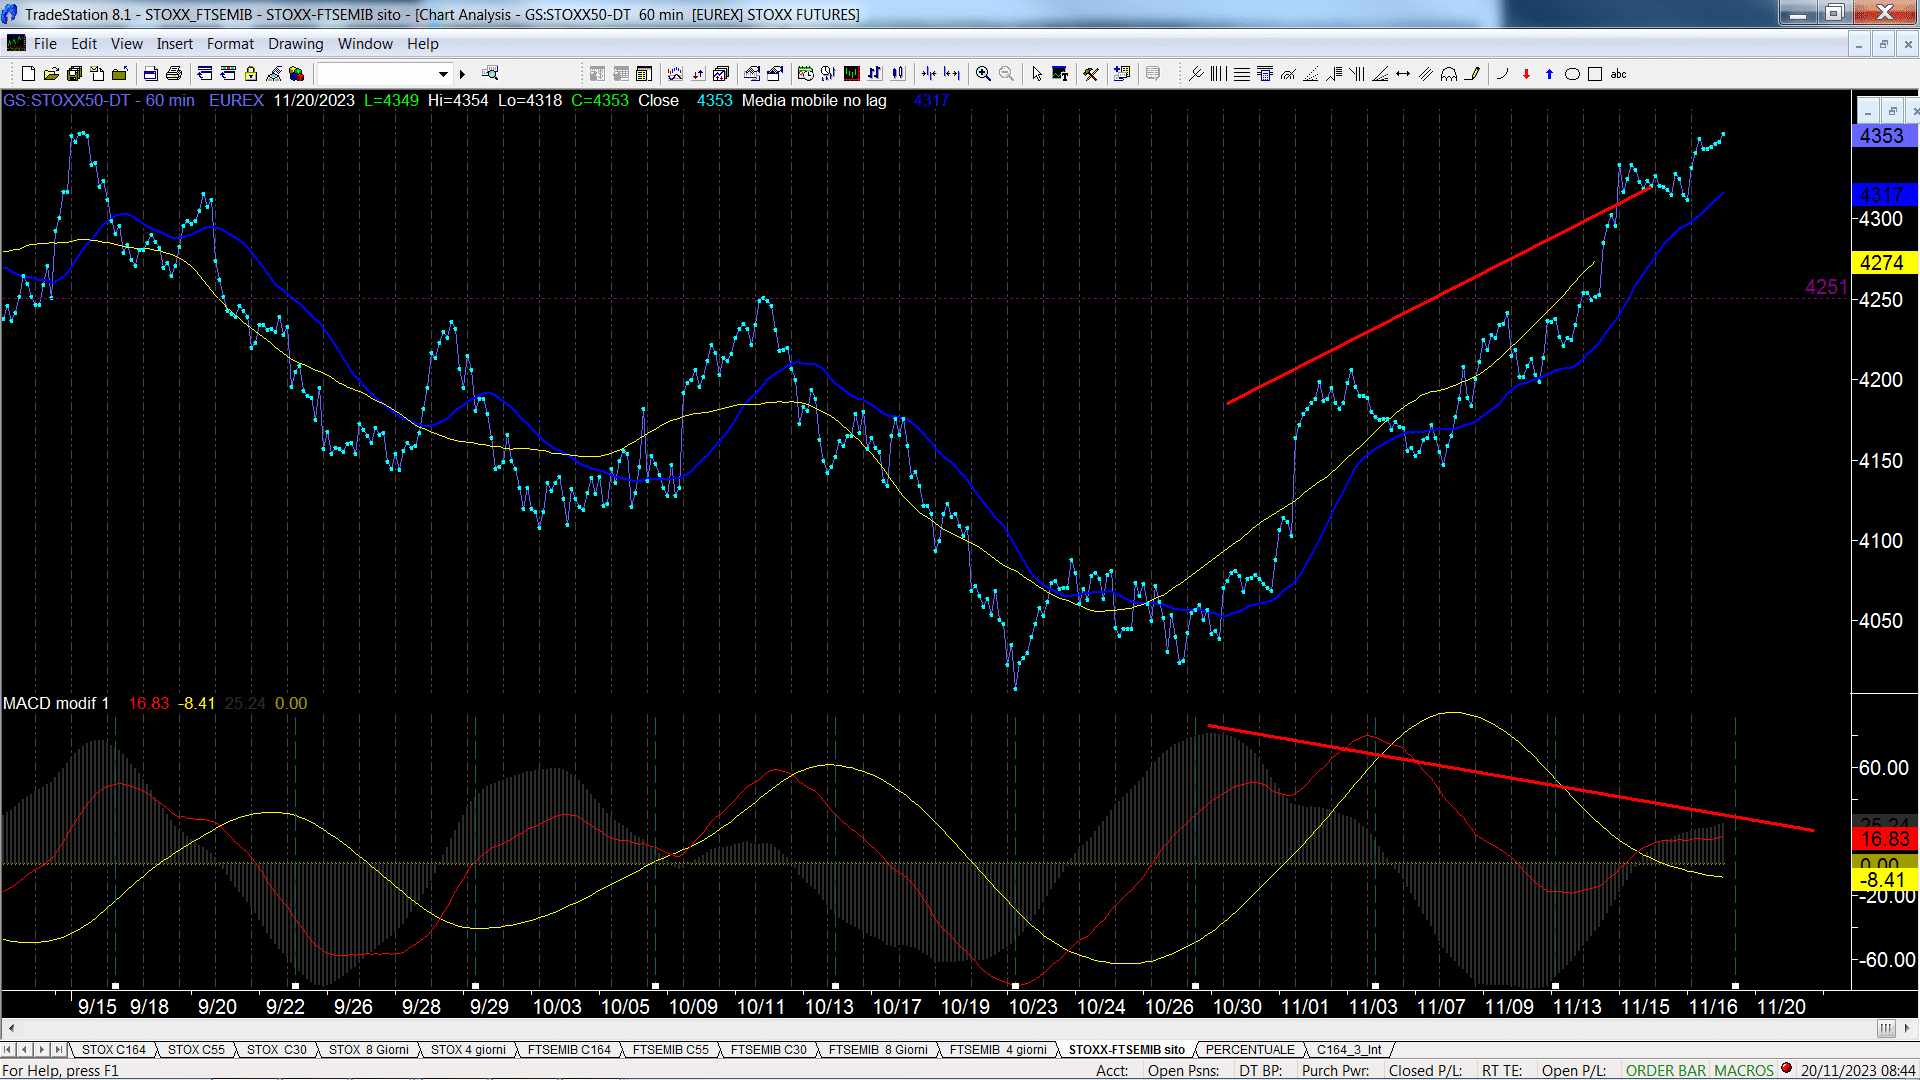The image size is (1920, 1080).
Task: Switch to PERCENTUALE tab
Action: 1250,1049
